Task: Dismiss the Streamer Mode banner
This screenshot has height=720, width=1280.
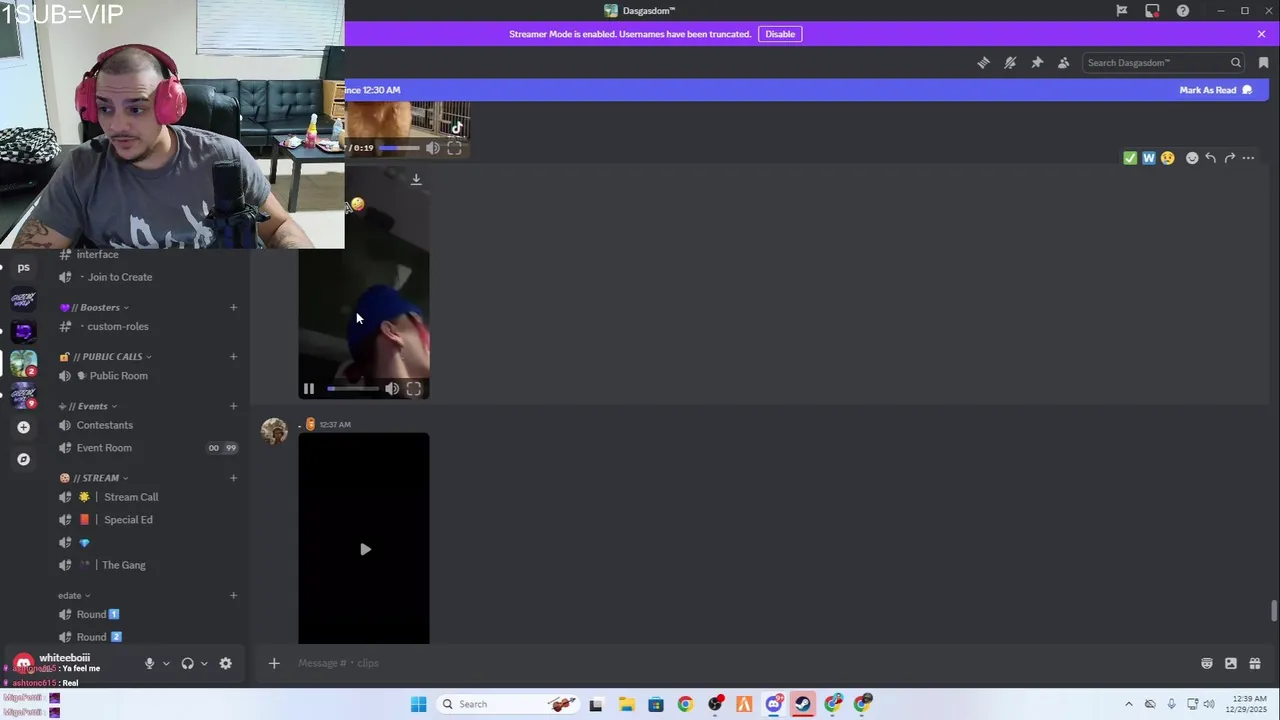Action: (x=1261, y=34)
